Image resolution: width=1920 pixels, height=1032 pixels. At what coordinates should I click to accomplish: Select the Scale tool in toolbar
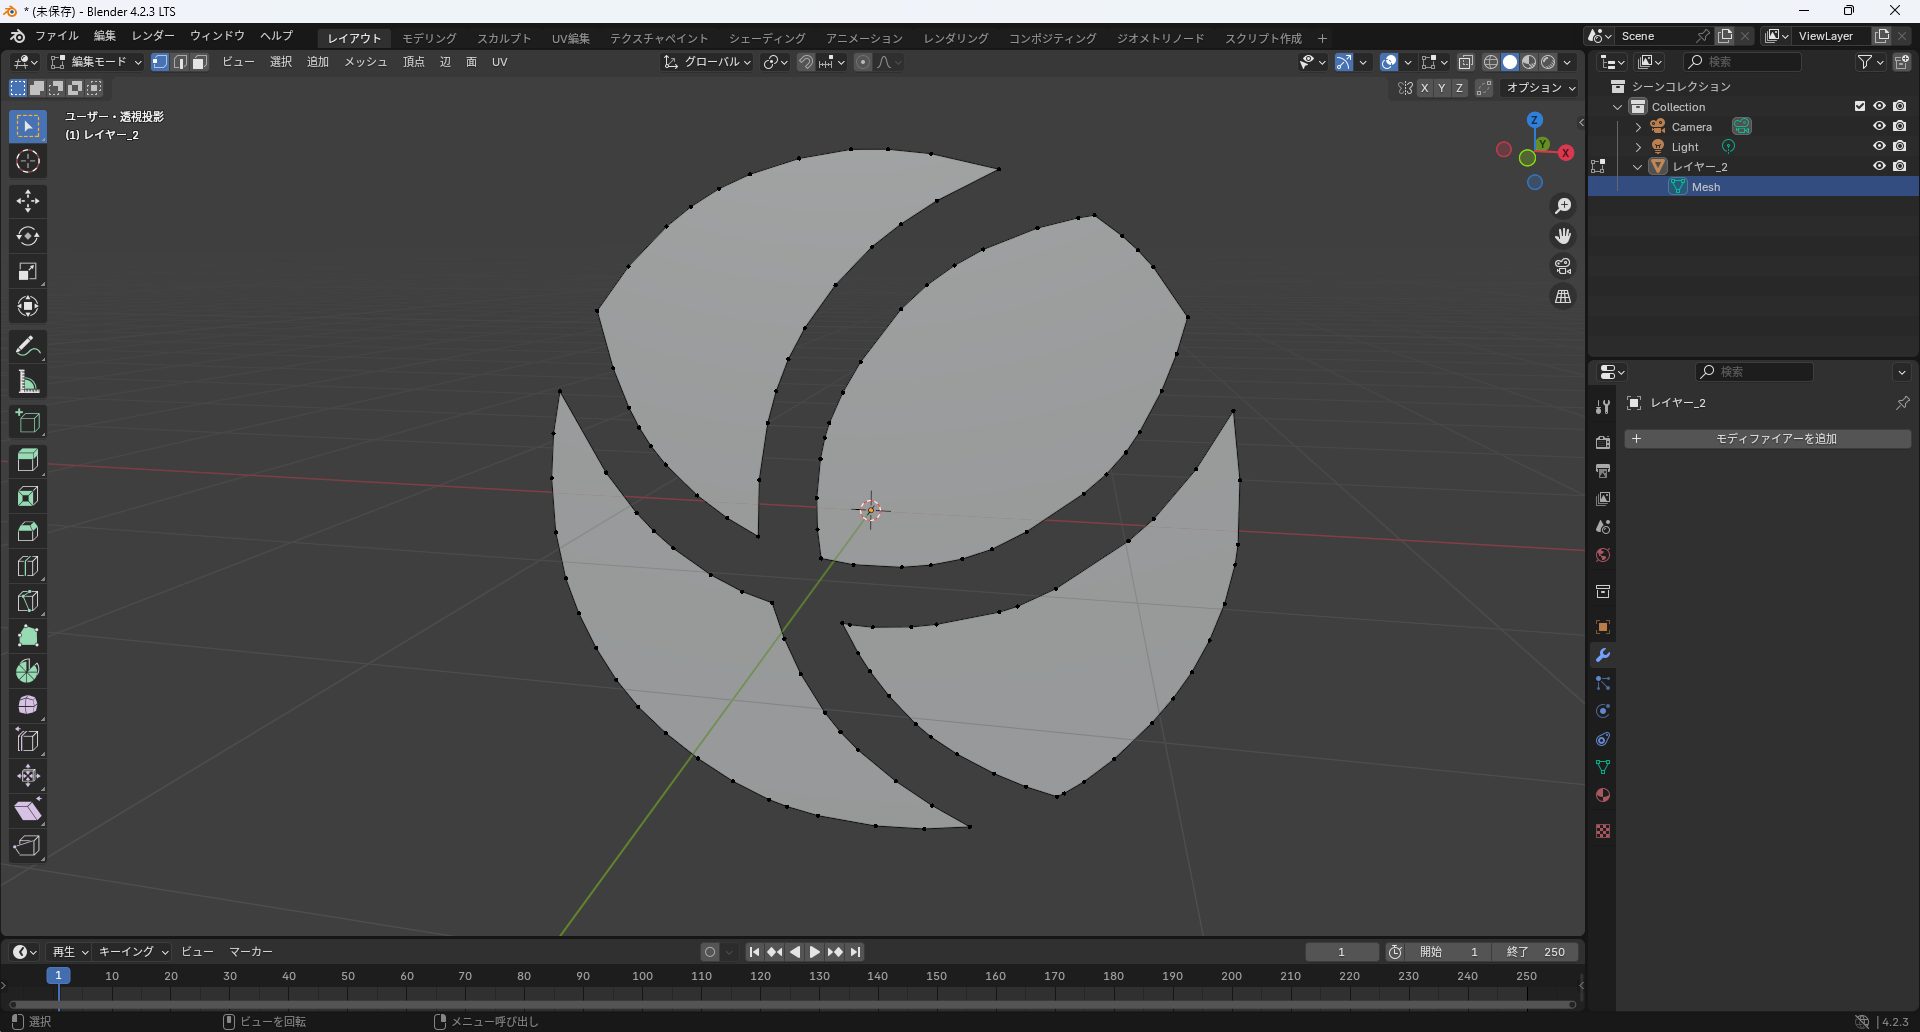pos(28,271)
